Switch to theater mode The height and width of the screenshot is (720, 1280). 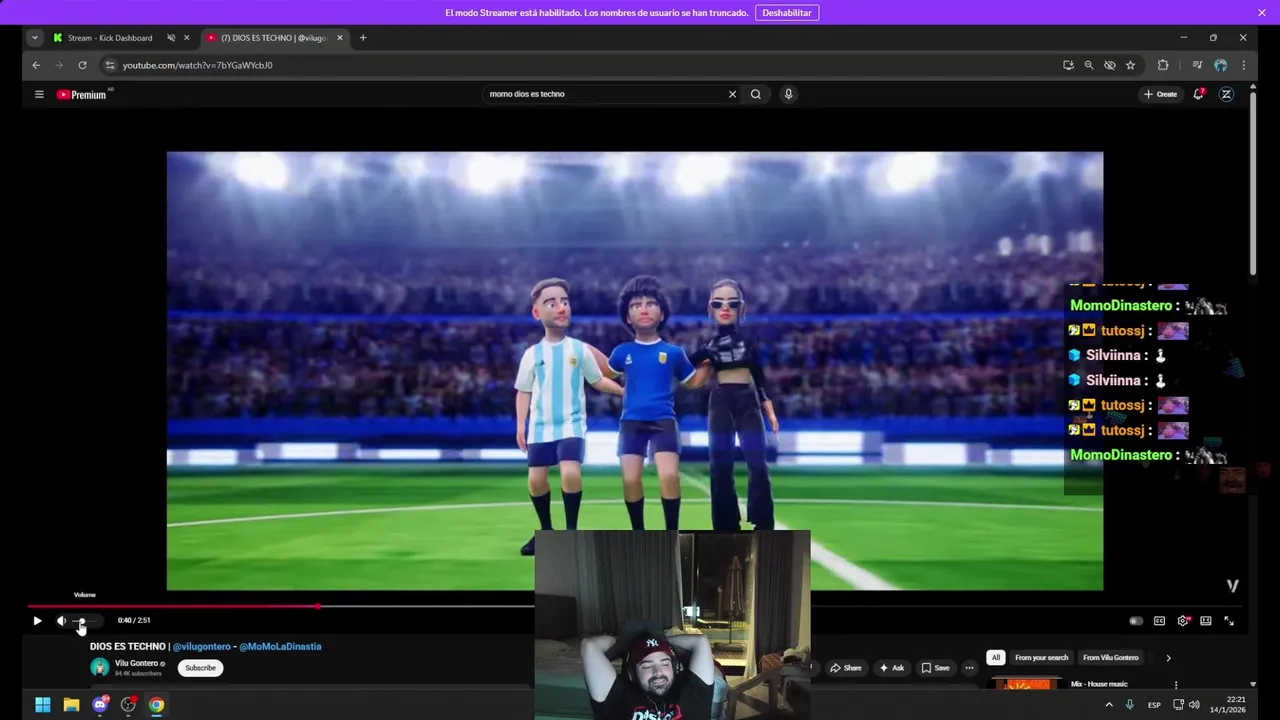1206,621
